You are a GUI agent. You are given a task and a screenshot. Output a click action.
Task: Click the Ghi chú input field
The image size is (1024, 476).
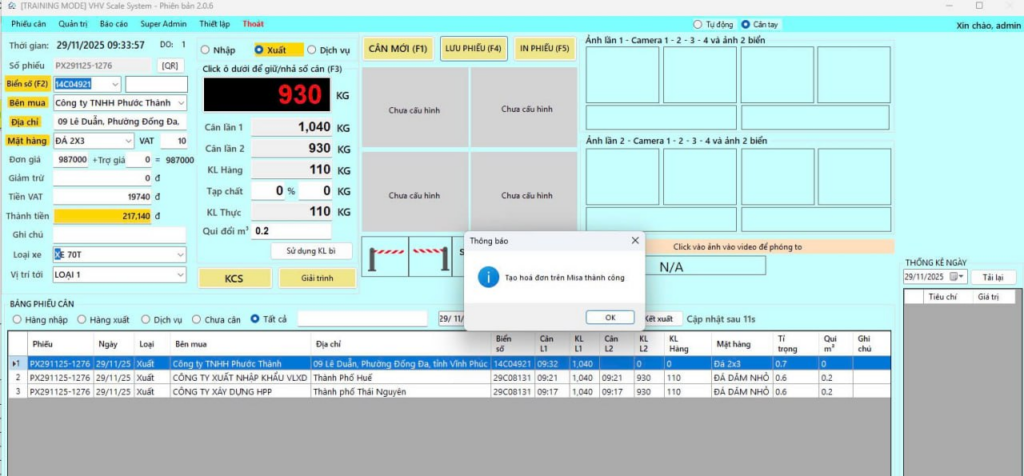coord(120,235)
